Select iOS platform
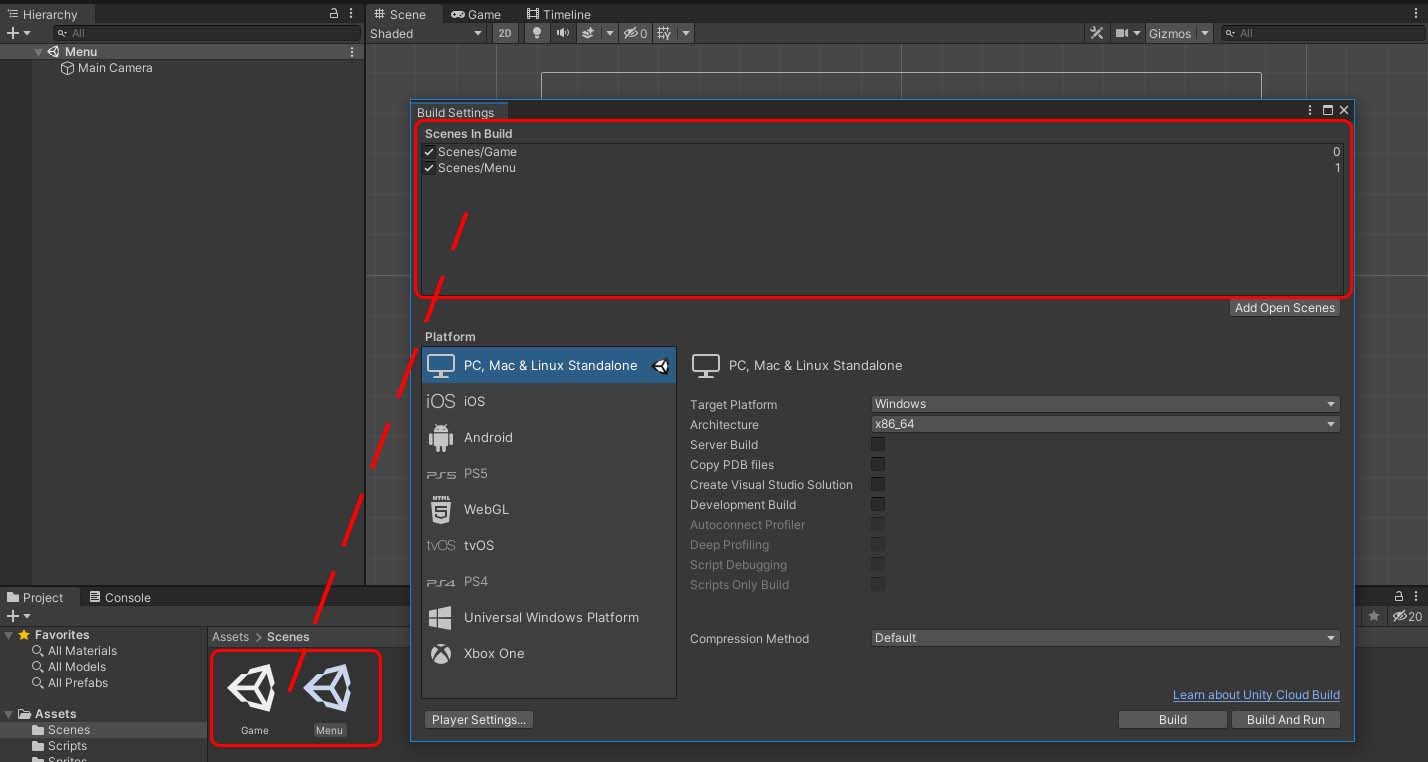The image size is (1428, 762). click(549, 401)
